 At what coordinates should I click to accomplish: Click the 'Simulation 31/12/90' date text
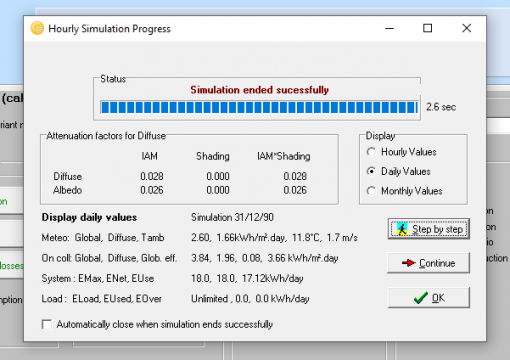(232, 217)
